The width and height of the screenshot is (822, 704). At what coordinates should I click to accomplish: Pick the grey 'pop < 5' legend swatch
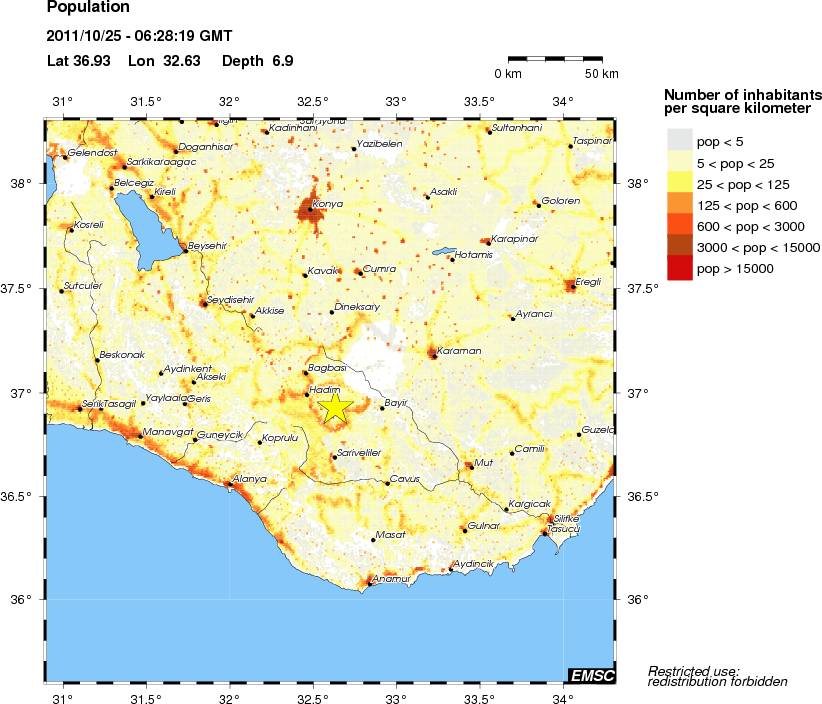(680, 141)
